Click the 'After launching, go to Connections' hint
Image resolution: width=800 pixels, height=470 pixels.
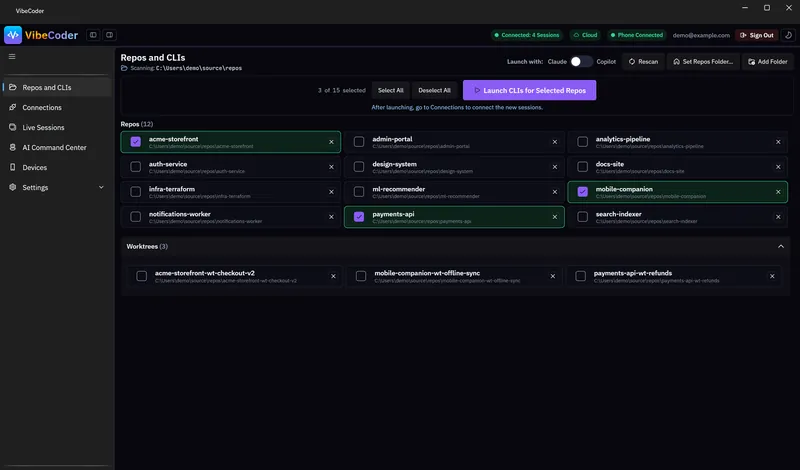tap(457, 107)
